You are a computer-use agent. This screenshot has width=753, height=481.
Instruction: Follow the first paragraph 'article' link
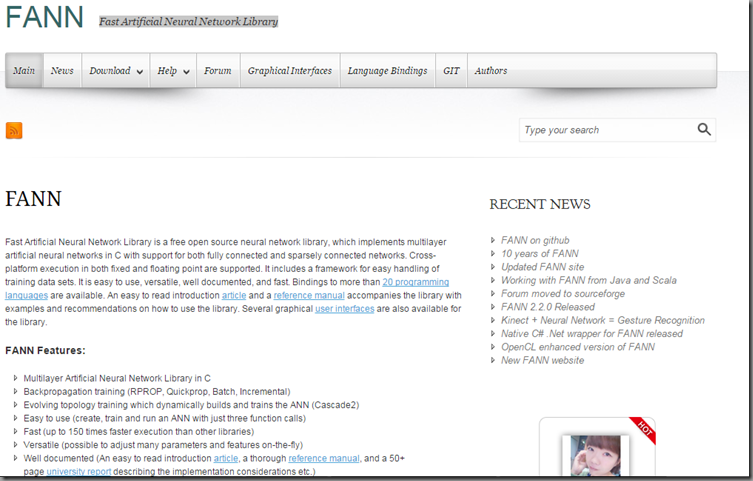(234, 296)
